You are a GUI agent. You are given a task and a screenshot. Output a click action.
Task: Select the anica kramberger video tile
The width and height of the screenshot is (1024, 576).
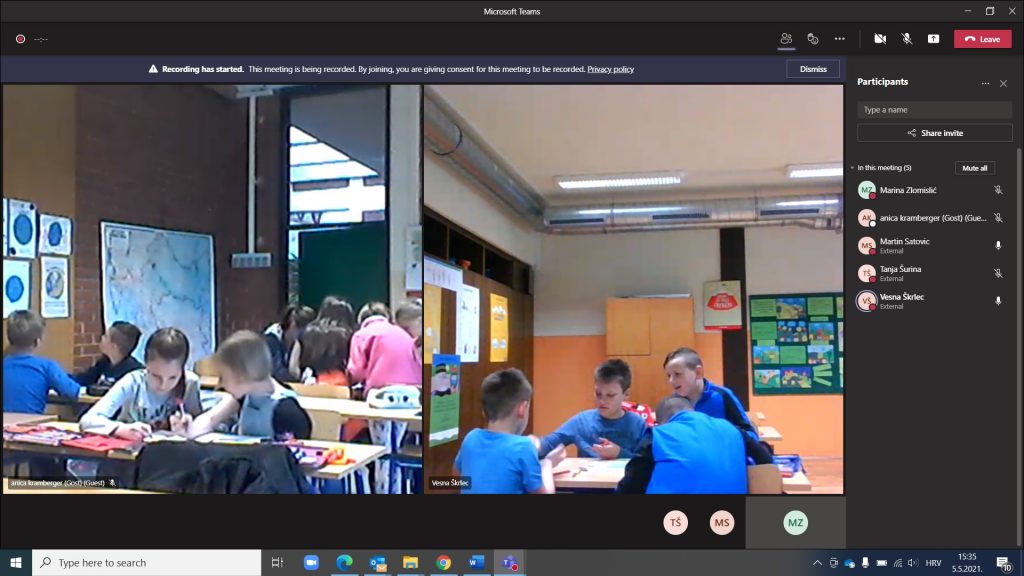[x=212, y=289]
